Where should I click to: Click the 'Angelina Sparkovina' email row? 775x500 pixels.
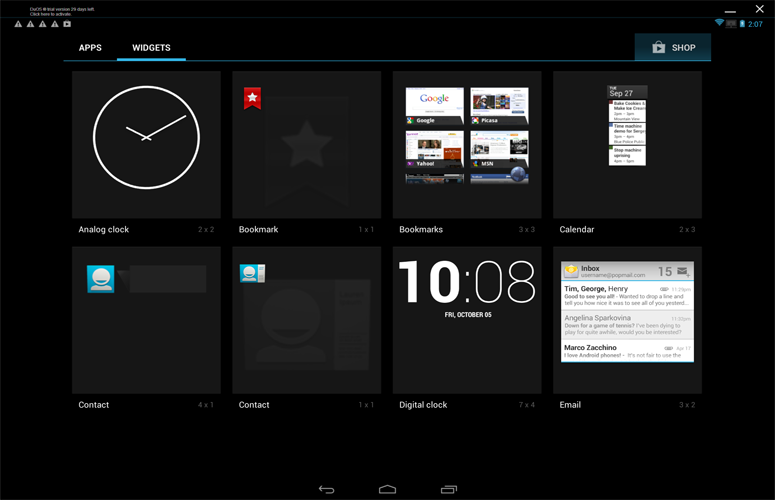pos(627,325)
